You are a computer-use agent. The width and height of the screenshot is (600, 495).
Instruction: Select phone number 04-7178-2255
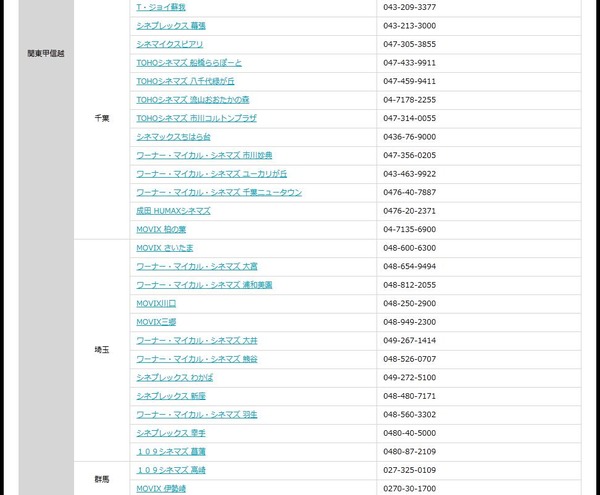tap(409, 100)
